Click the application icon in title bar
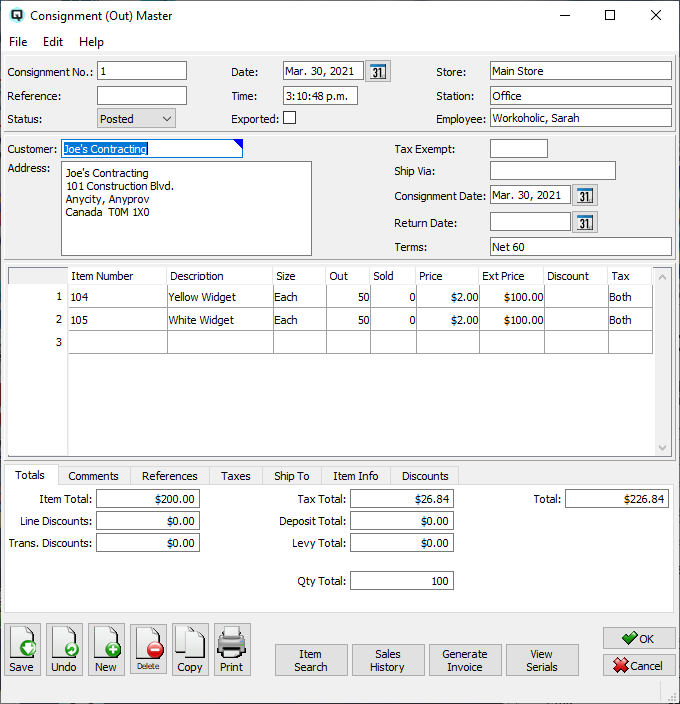Viewport: 680px width, 704px height. pos(17,15)
